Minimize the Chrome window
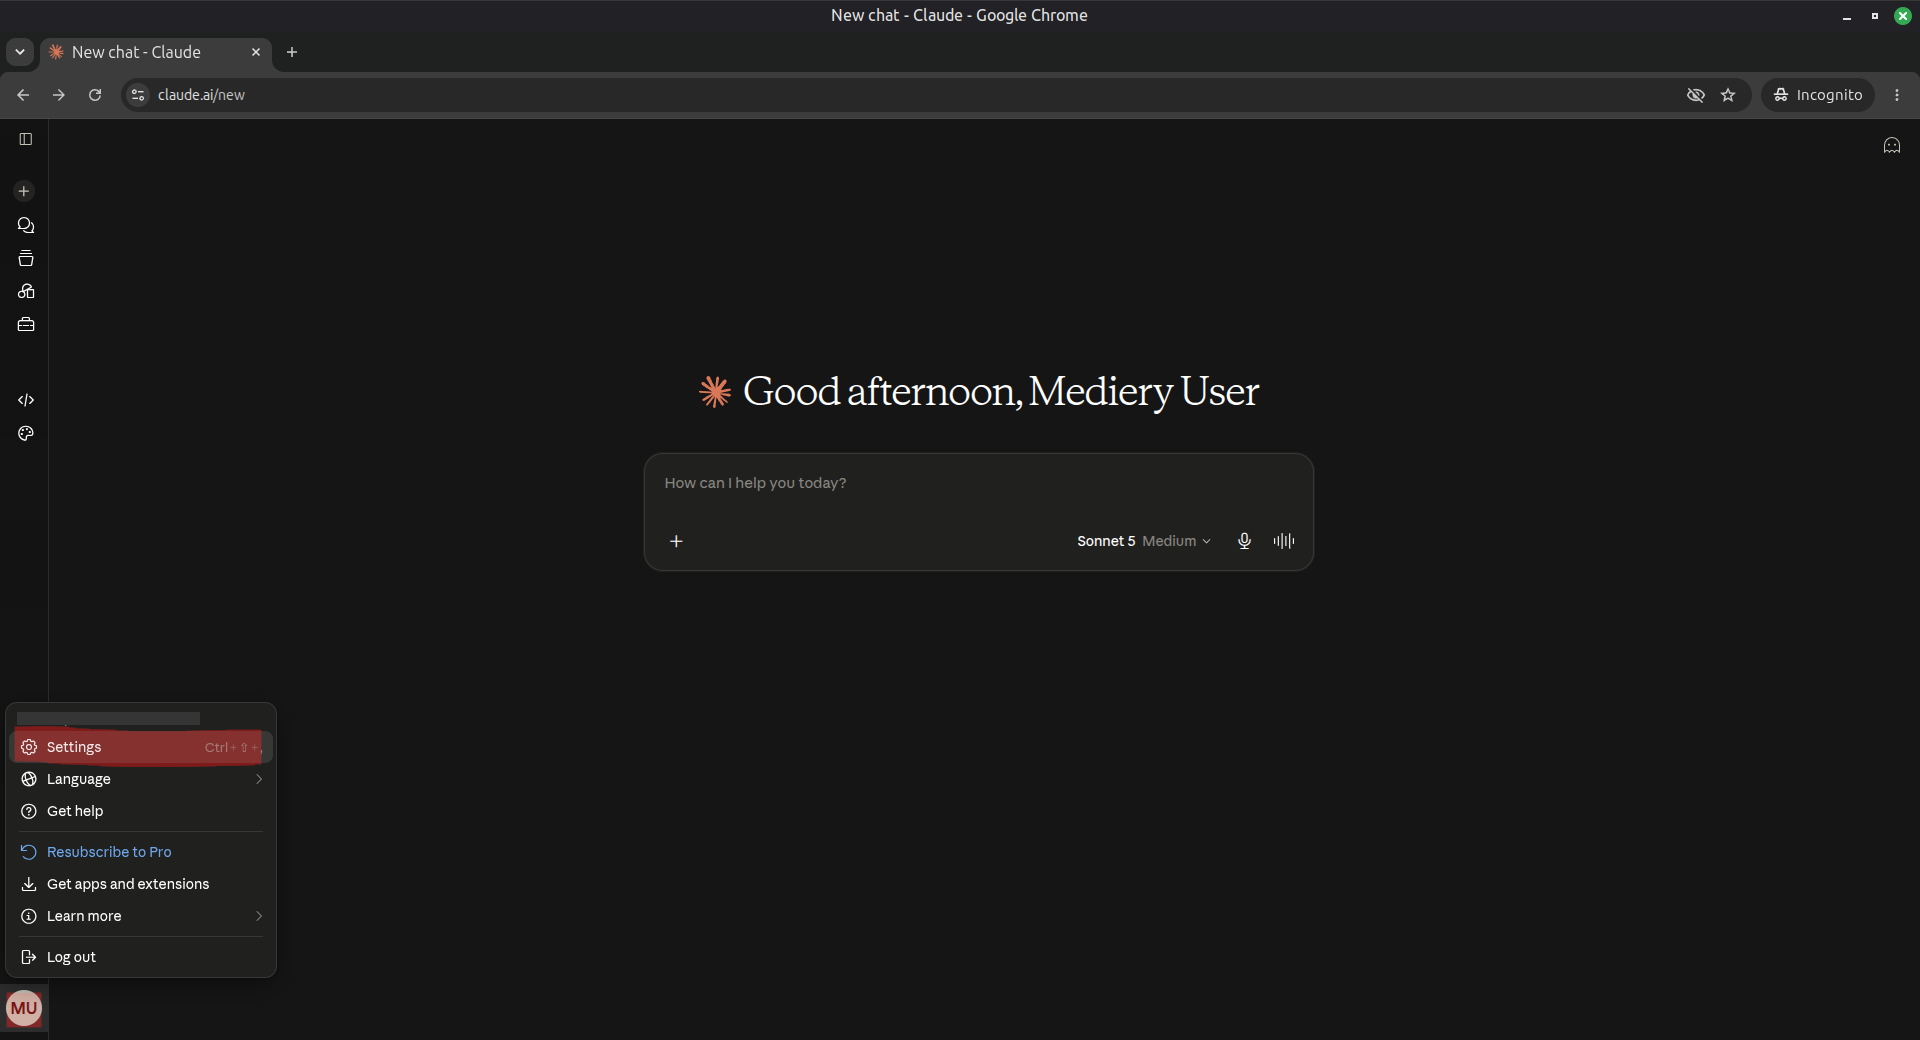 click(x=1847, y=16)
